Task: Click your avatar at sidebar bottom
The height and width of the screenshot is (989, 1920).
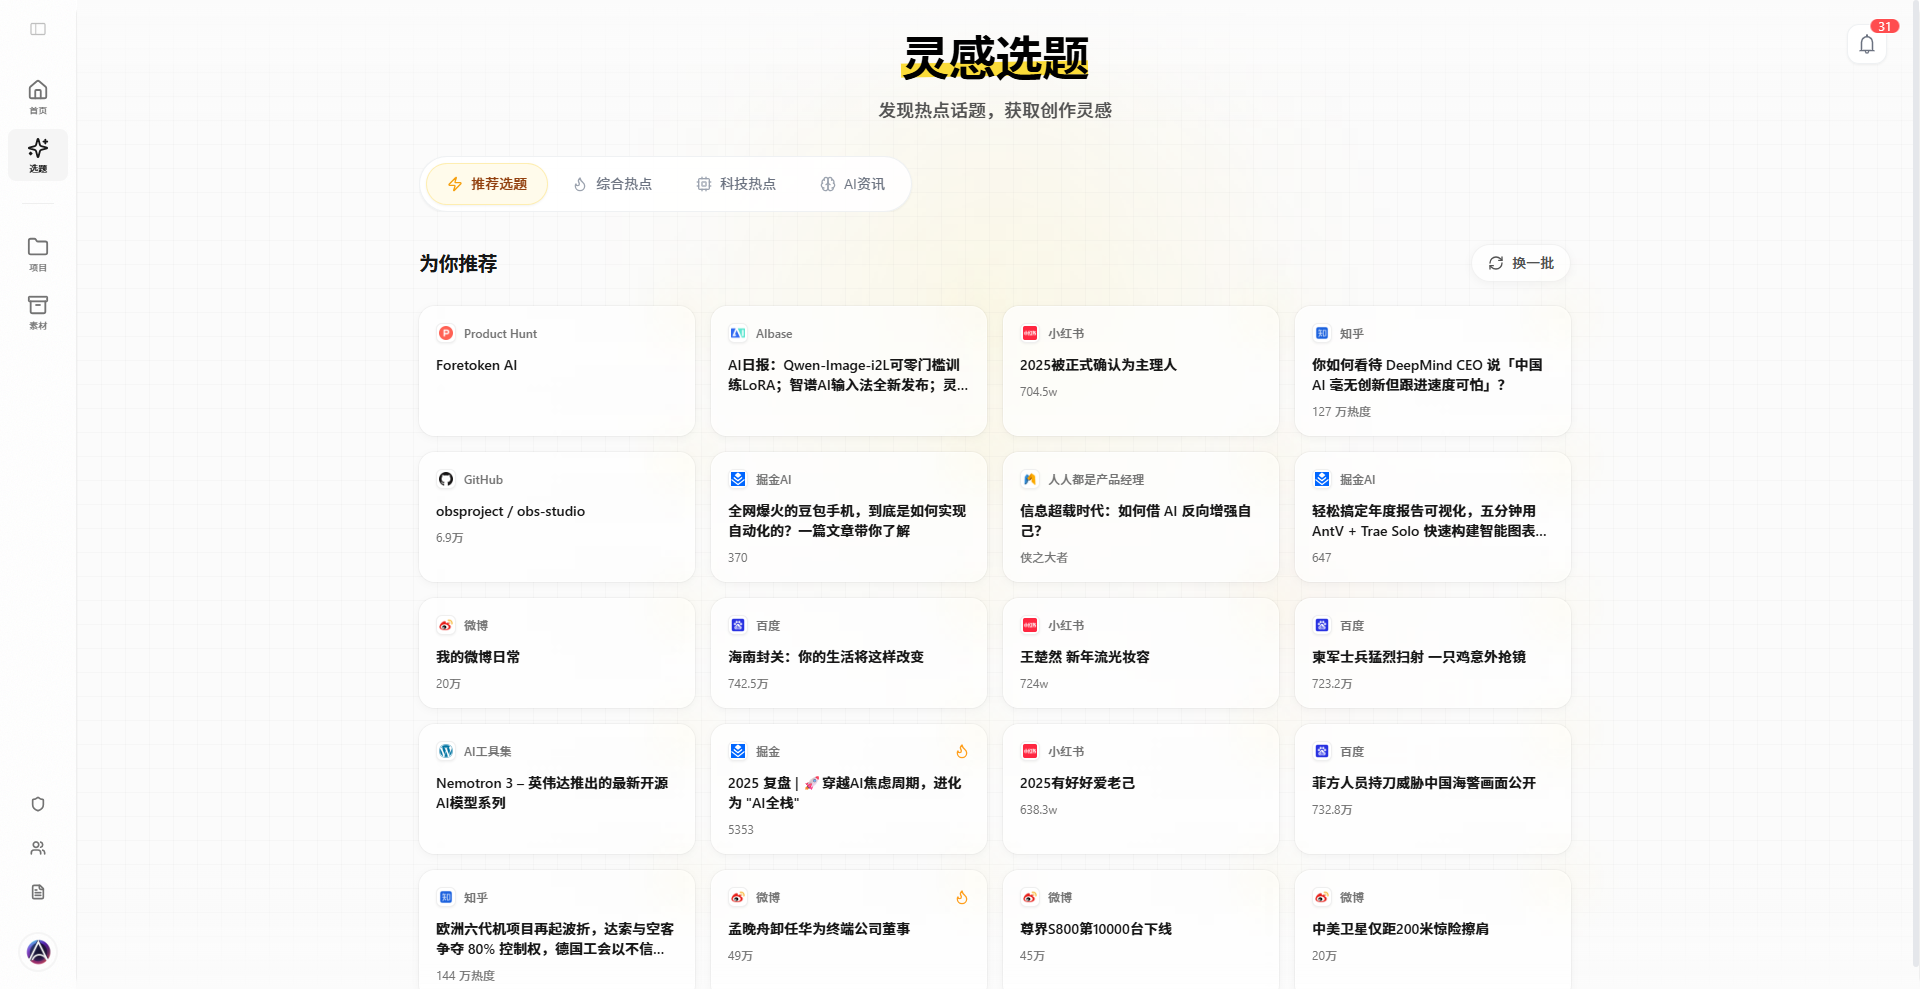Action: click(38, 952)
